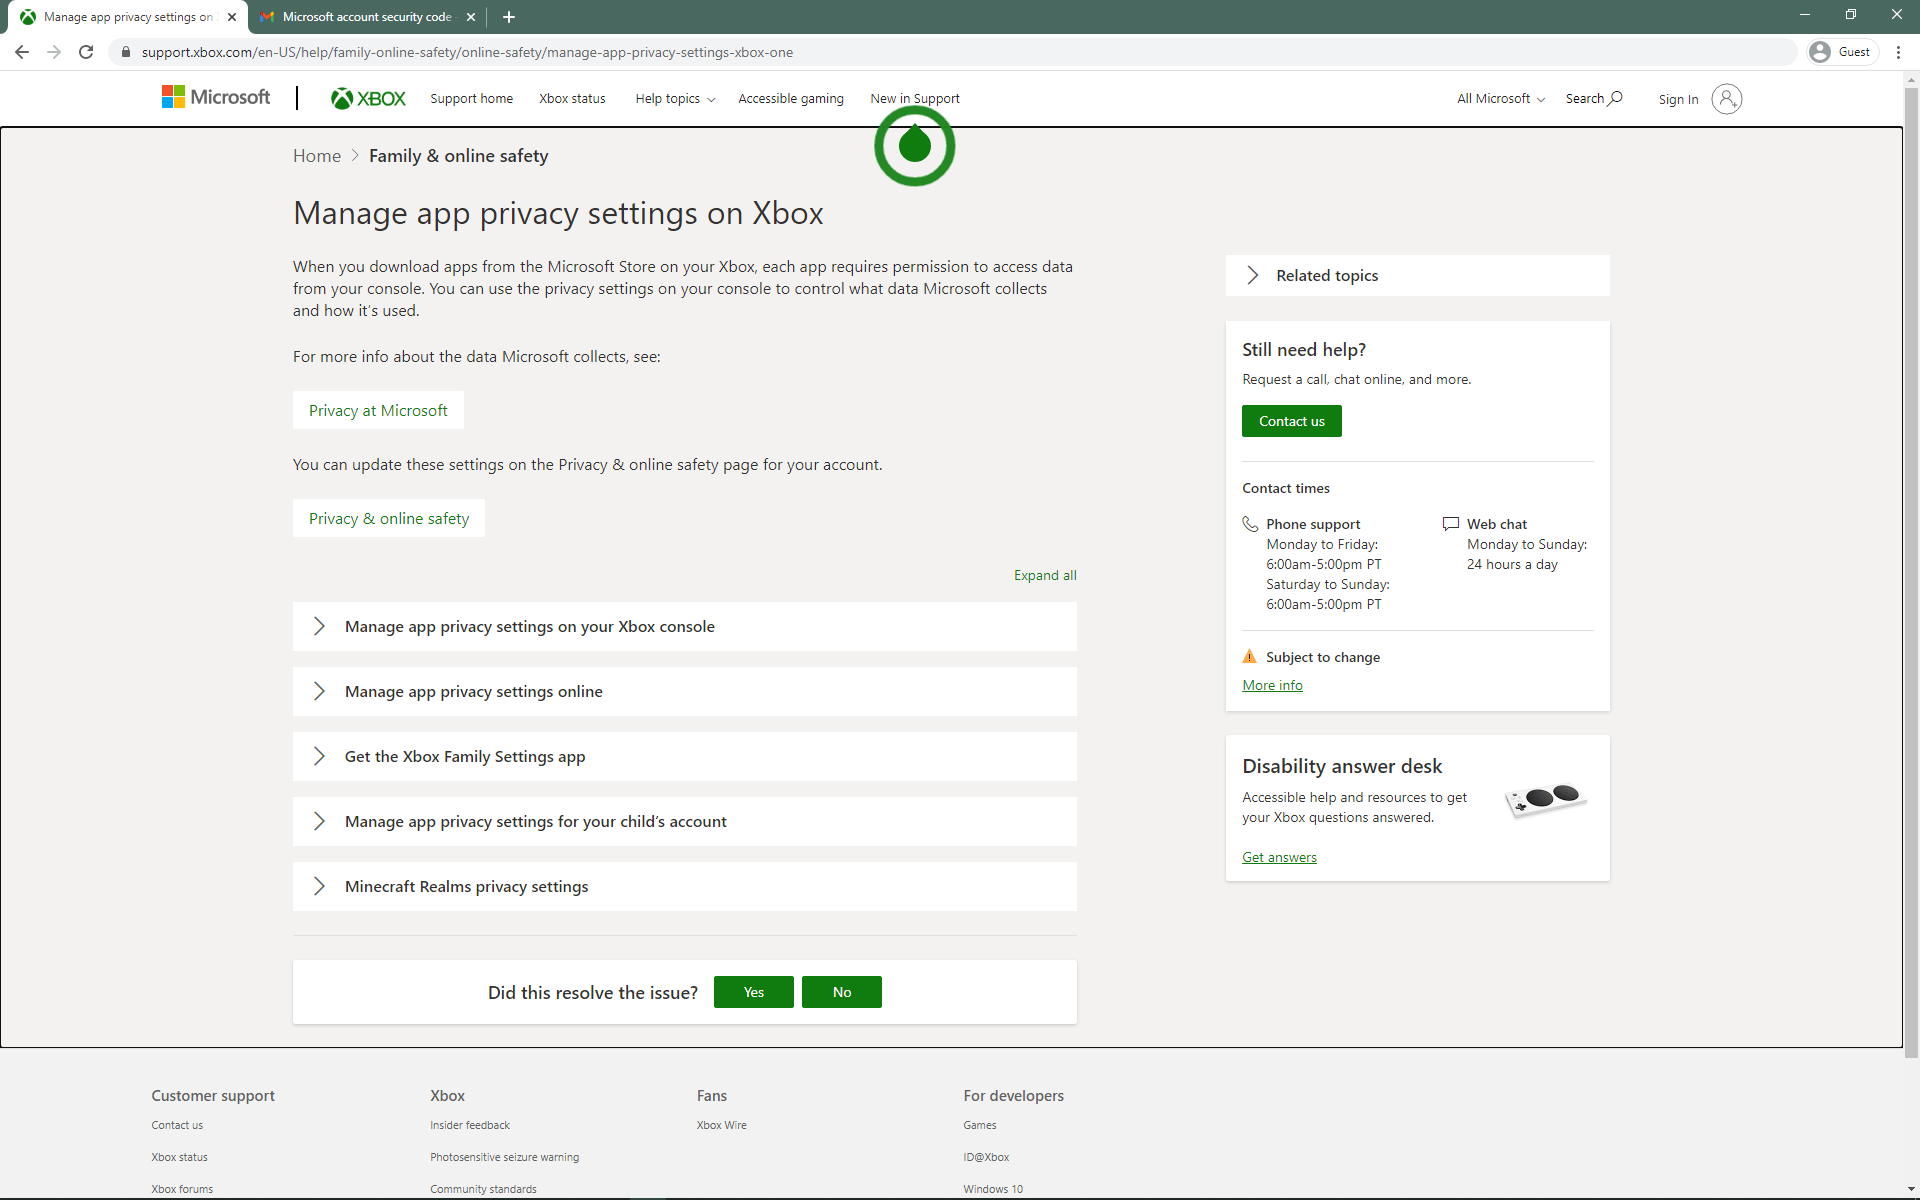The width and height of the screenshot is (1920, 1200).
Task: Expand Minecraft Realms privacy settings section
Action: pos(321,885)
